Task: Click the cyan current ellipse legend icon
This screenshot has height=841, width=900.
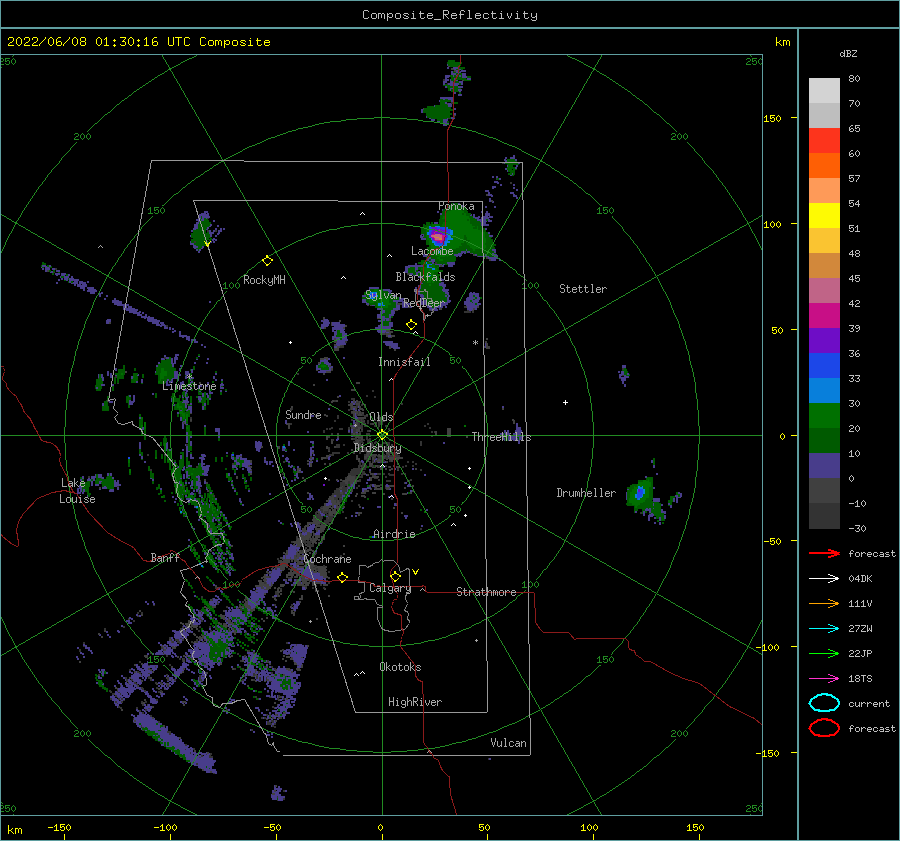Action: (824, 703)
